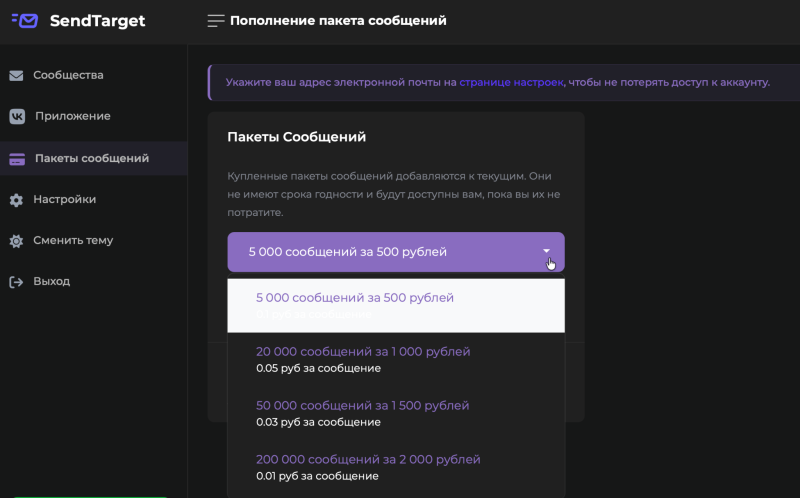800x498 pixels.
Task: Click the logout arrow icon beside Выход
Action: pos(16,282)
